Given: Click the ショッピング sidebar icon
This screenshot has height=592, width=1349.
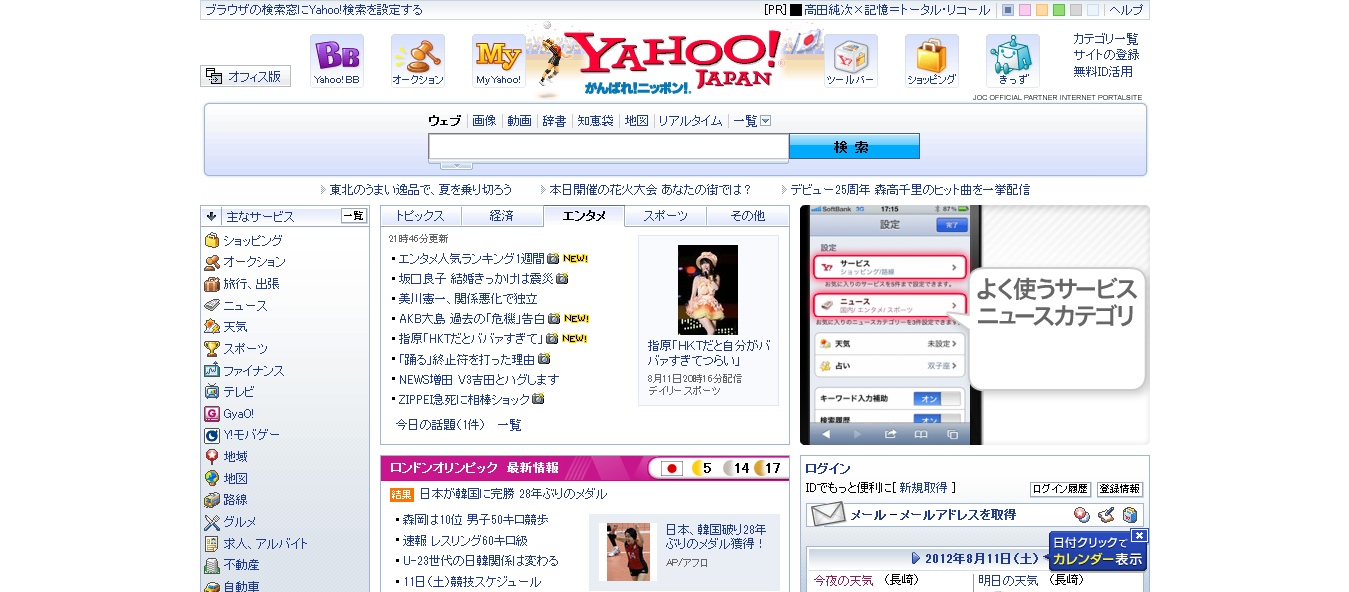Looking at the screenshot, I should [x=212, y=240].
